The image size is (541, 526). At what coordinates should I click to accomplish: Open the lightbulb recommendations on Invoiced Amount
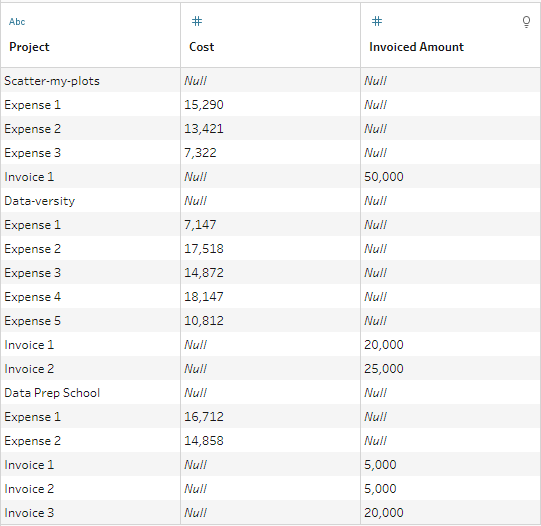(526, 22)
